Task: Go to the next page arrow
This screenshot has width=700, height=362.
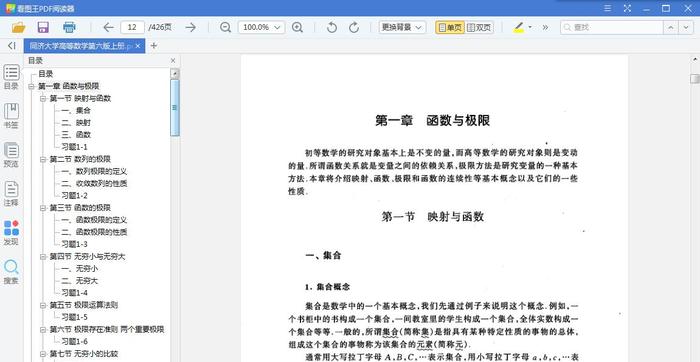Action: 191,27
